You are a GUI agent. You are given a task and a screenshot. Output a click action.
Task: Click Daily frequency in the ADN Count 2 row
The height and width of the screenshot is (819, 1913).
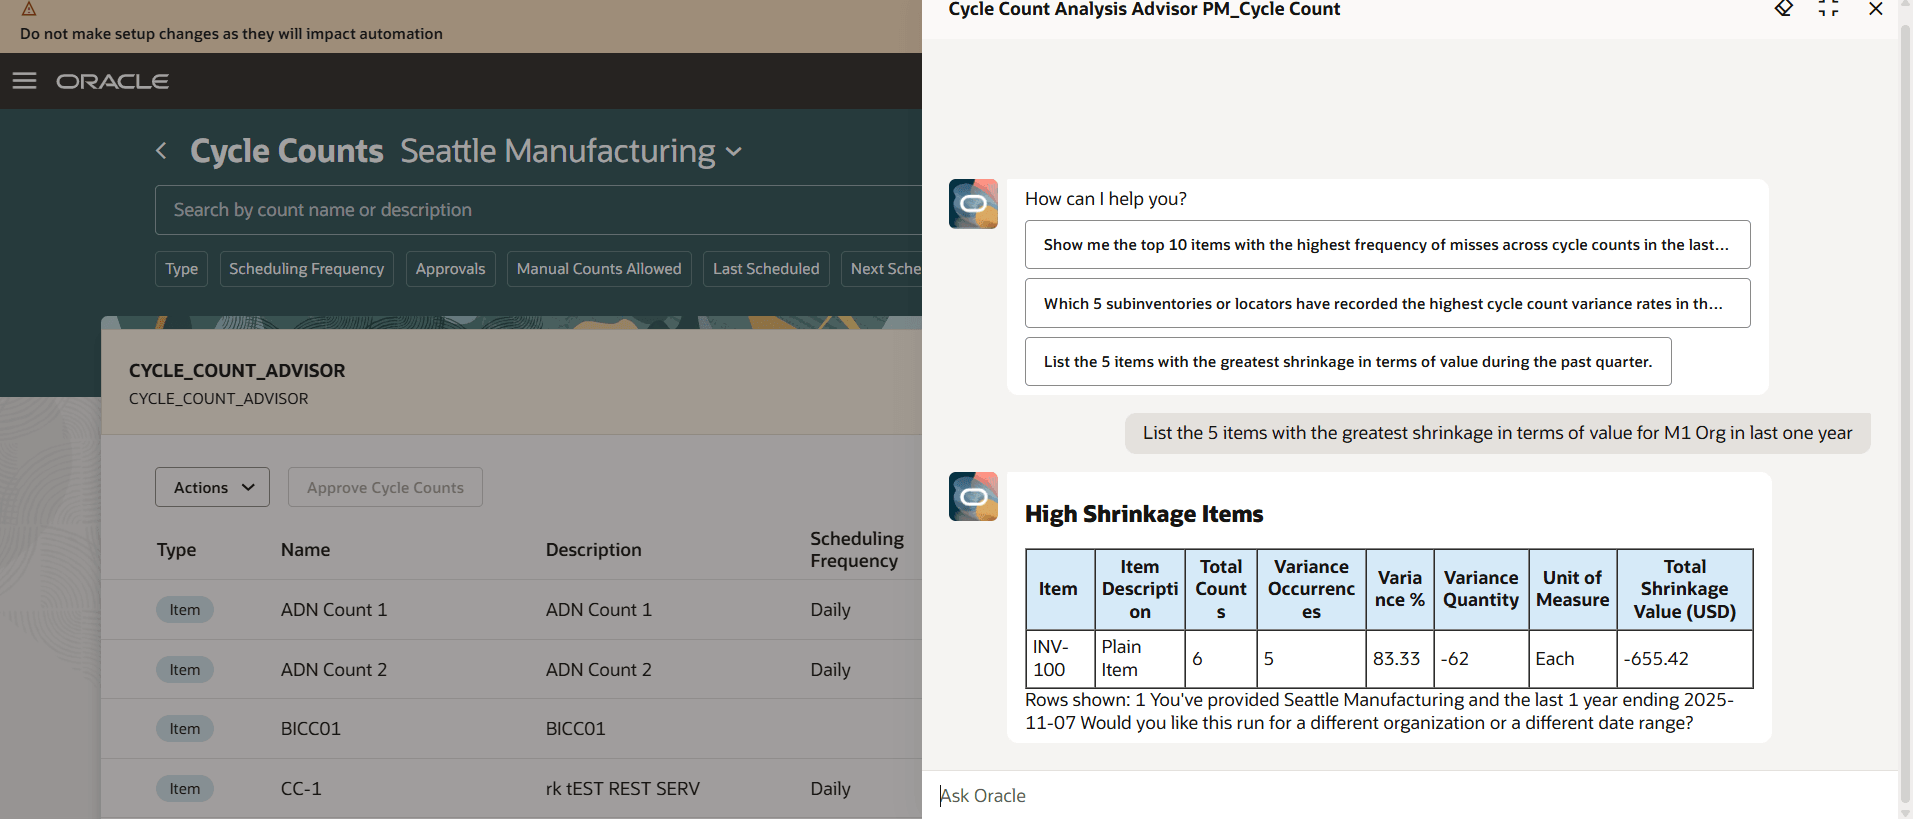click(x=830, y=670)
